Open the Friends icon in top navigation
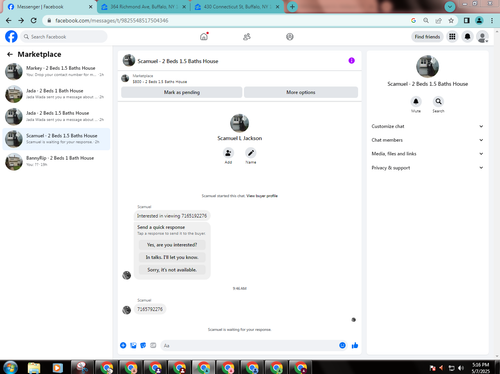The height and width of the screenshot is (374, 500). 247,37
